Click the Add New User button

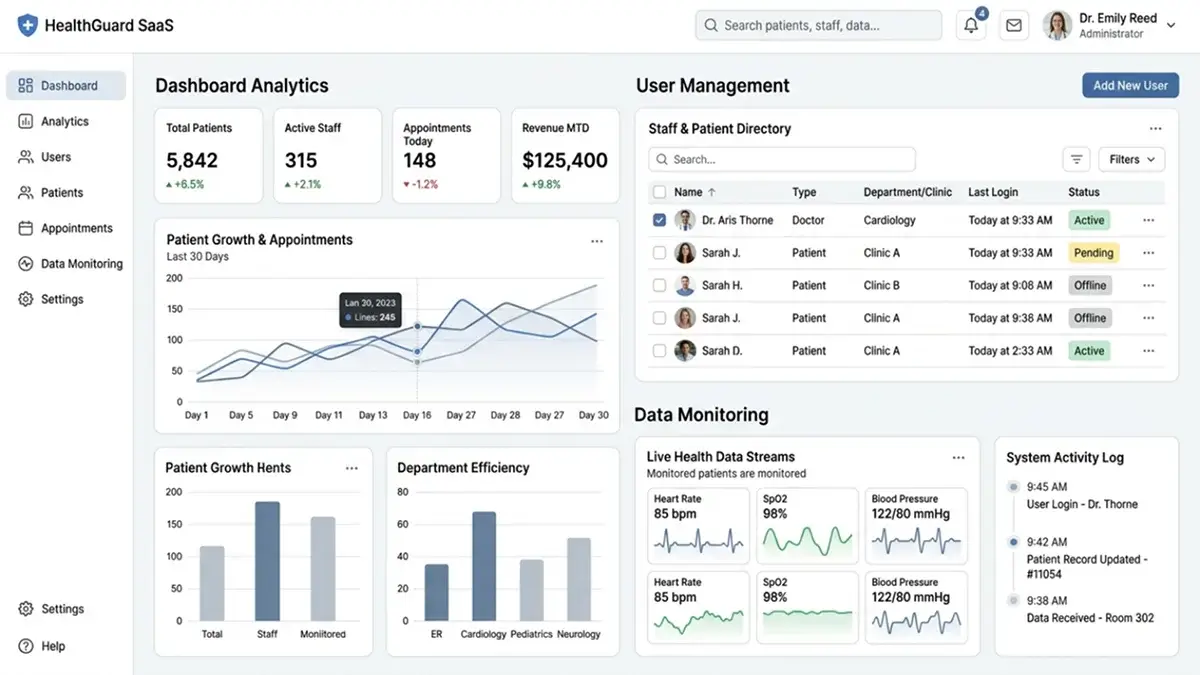tap(1130, 85)
